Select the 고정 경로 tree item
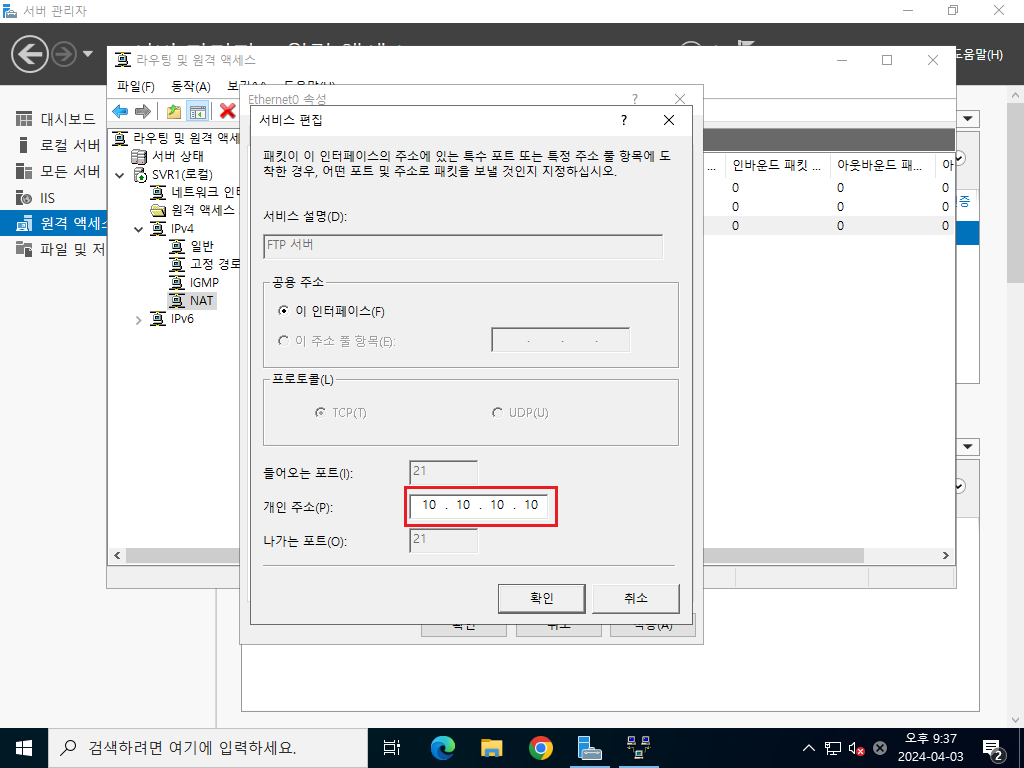1024x768 pixels. pyautogui.click(x=204, y=264)
